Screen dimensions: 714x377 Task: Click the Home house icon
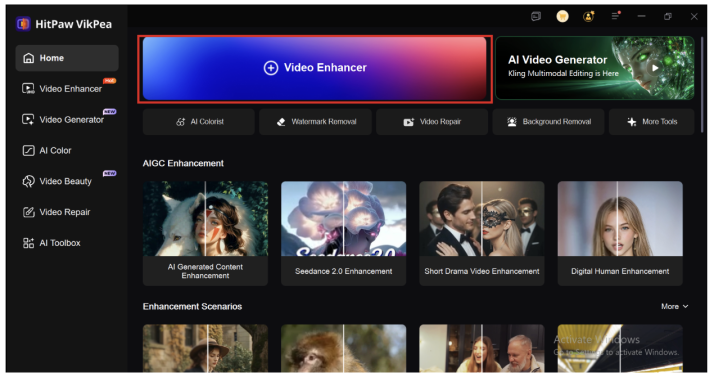click(29, 58)
